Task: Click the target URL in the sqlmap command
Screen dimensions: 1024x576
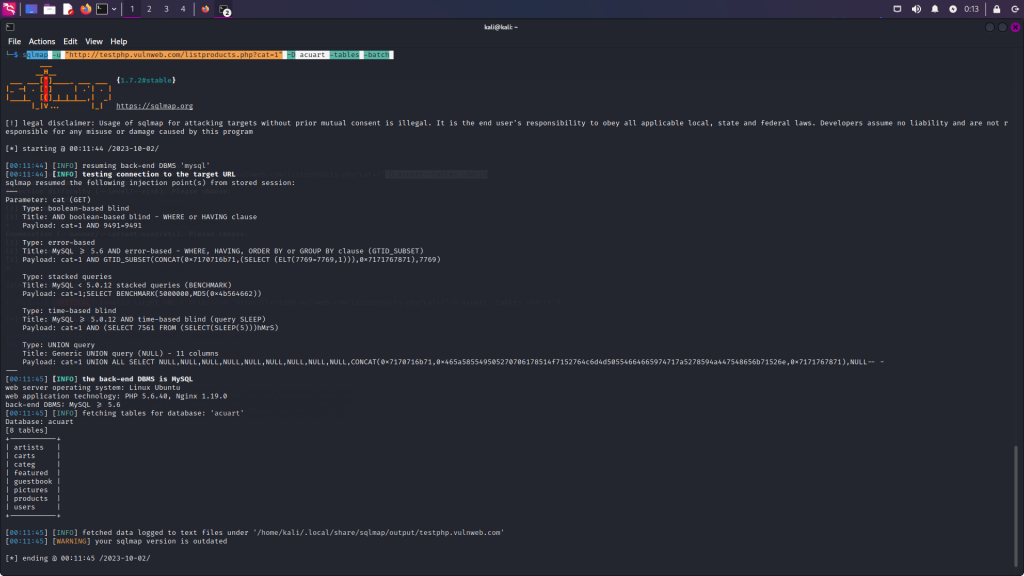Action: [173, 55]
